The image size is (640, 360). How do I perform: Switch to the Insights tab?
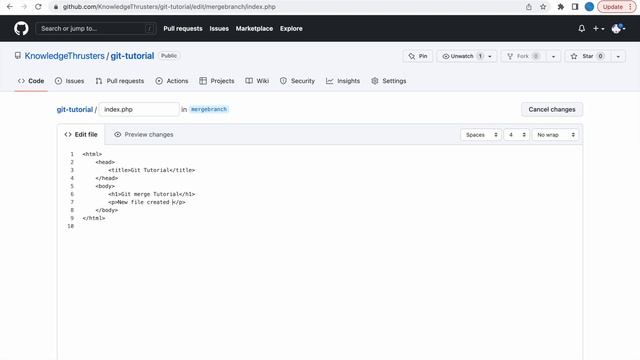[343, 81]
